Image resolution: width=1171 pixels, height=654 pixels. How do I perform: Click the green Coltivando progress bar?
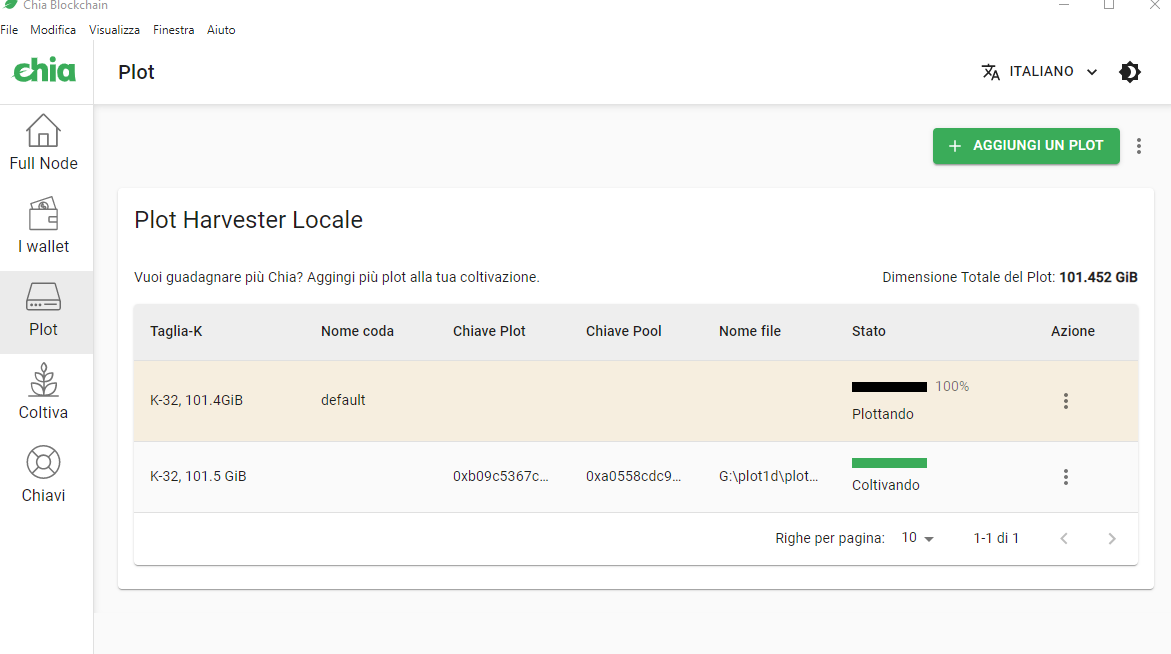click(889, 463)
